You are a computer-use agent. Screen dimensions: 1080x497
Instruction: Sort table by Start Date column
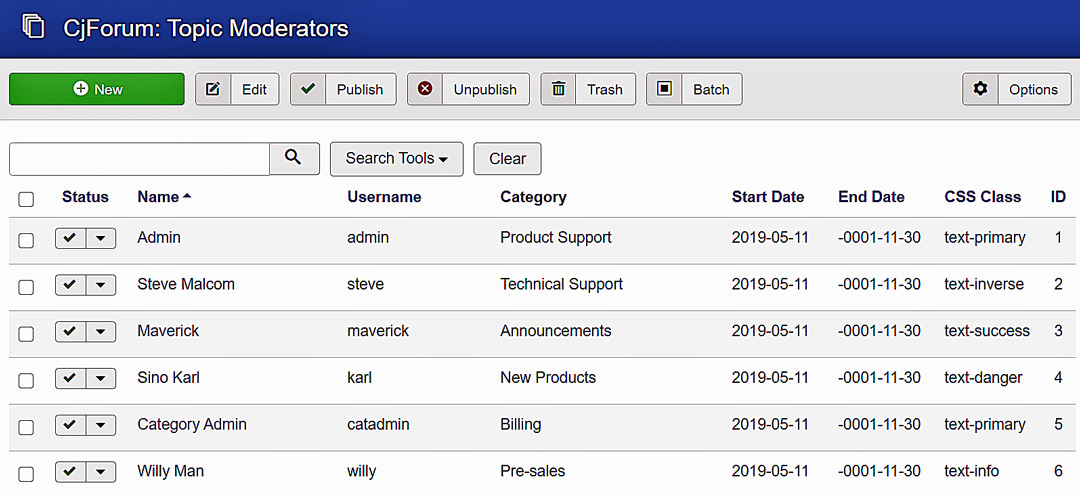(768, 197)
